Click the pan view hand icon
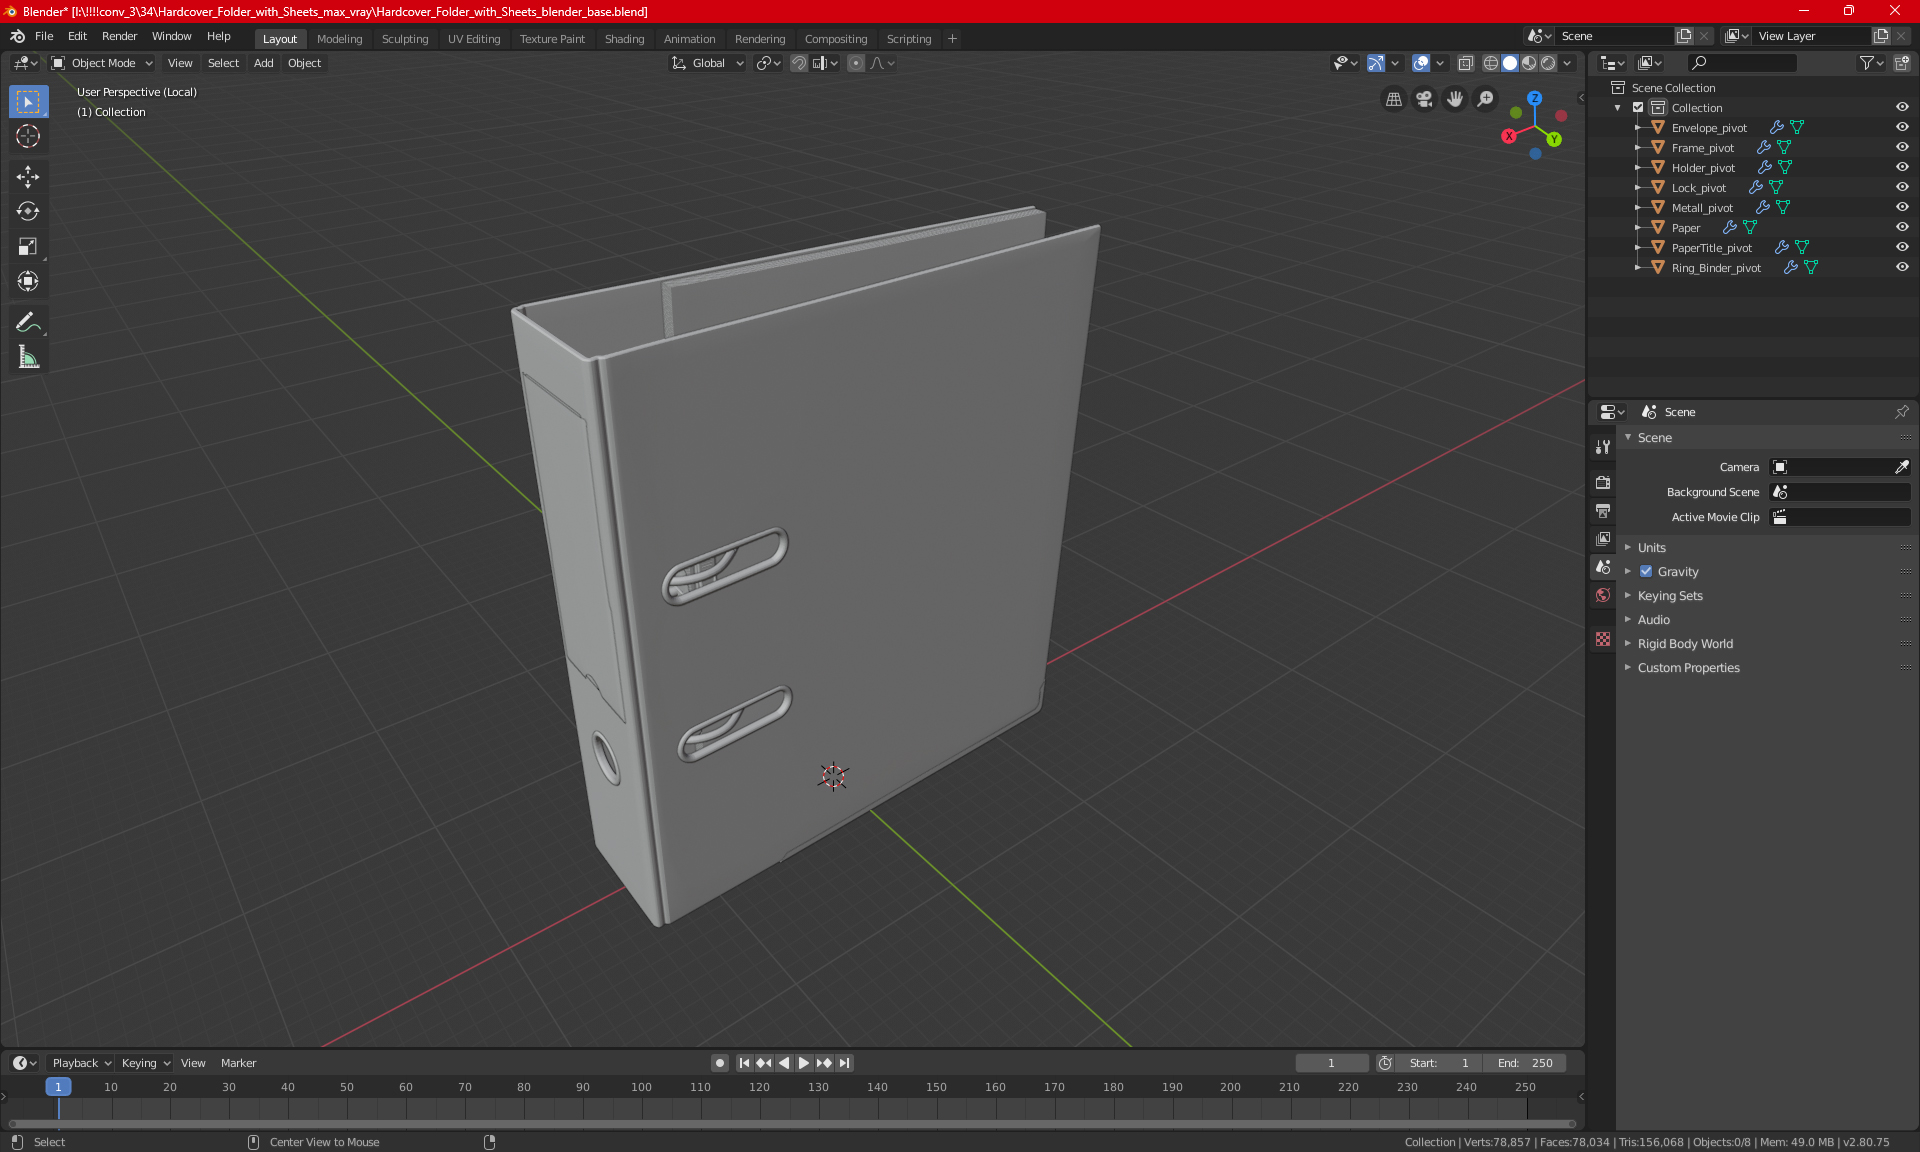Screen dimensions: 1920x1152 [x=1455, y=99]
